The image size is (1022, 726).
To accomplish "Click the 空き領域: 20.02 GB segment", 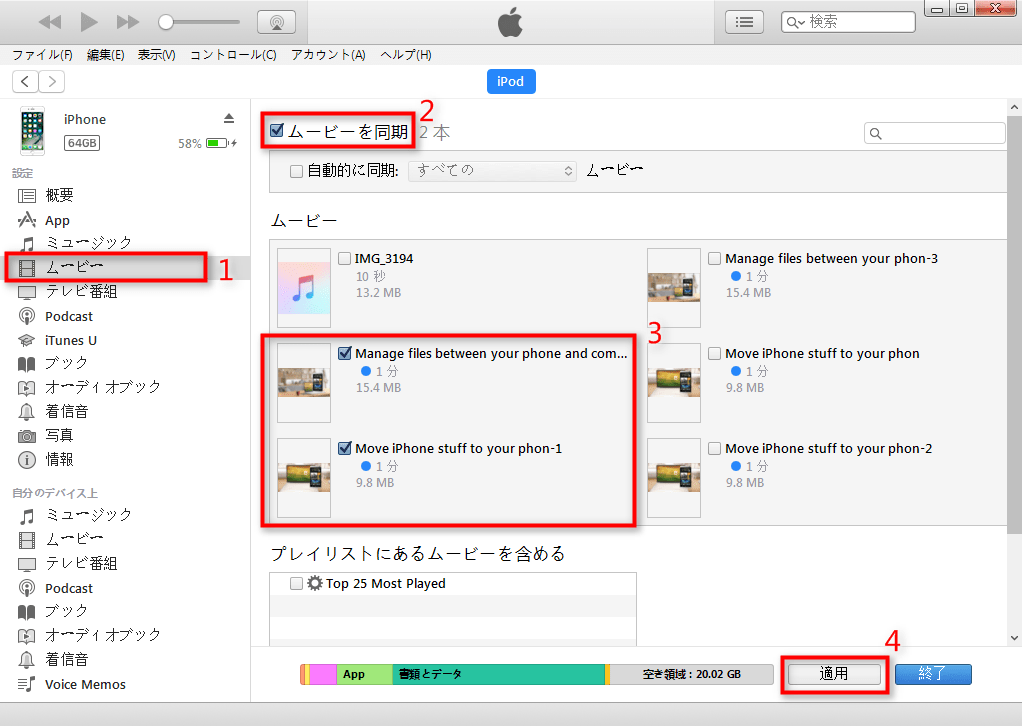I will 692,674.
